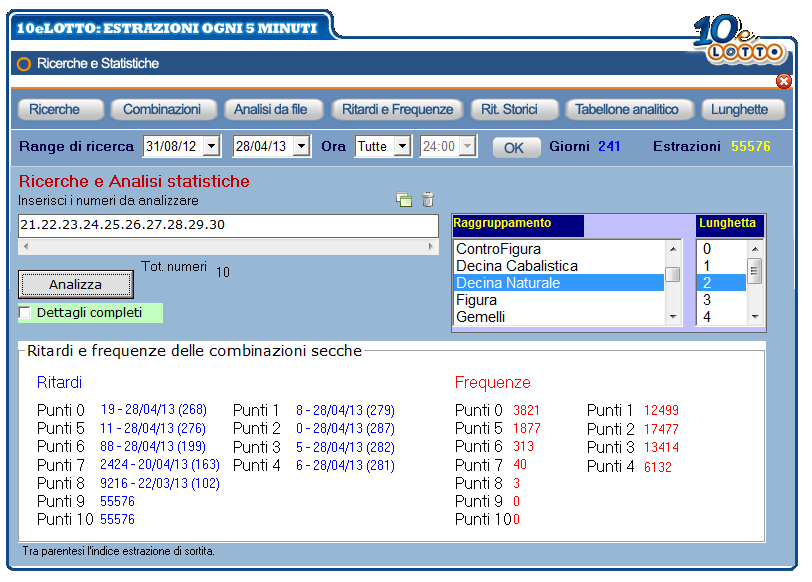Screen dimensions: 812x582
Task: Close the panel with red X
Action: click(x=784, y=81)
